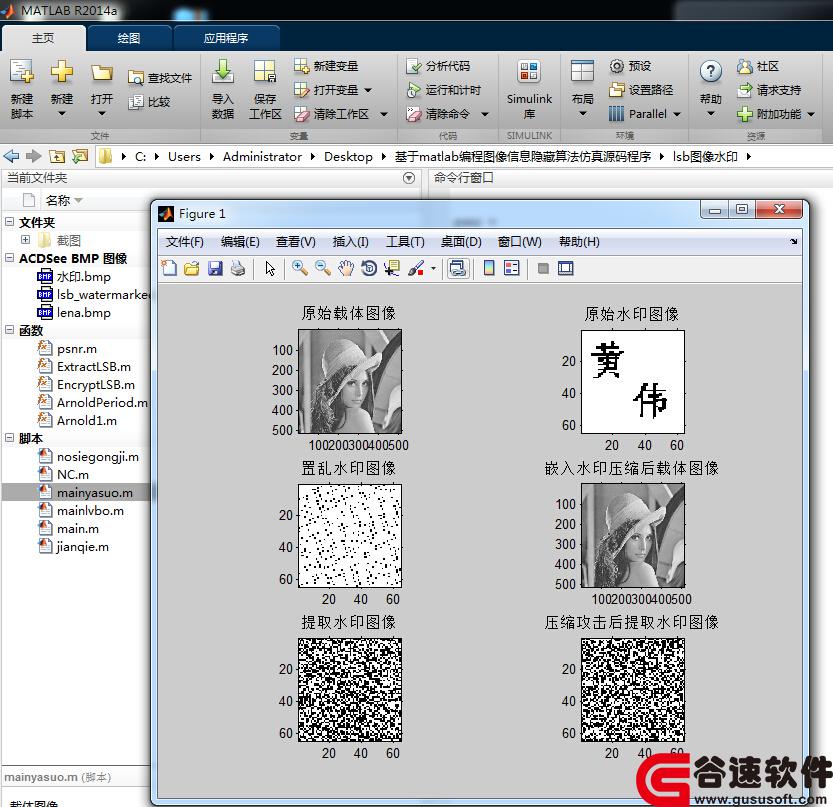Select the Zoom Out tool
The height and width of the screenshot is (807, 833).
point(322,268)
